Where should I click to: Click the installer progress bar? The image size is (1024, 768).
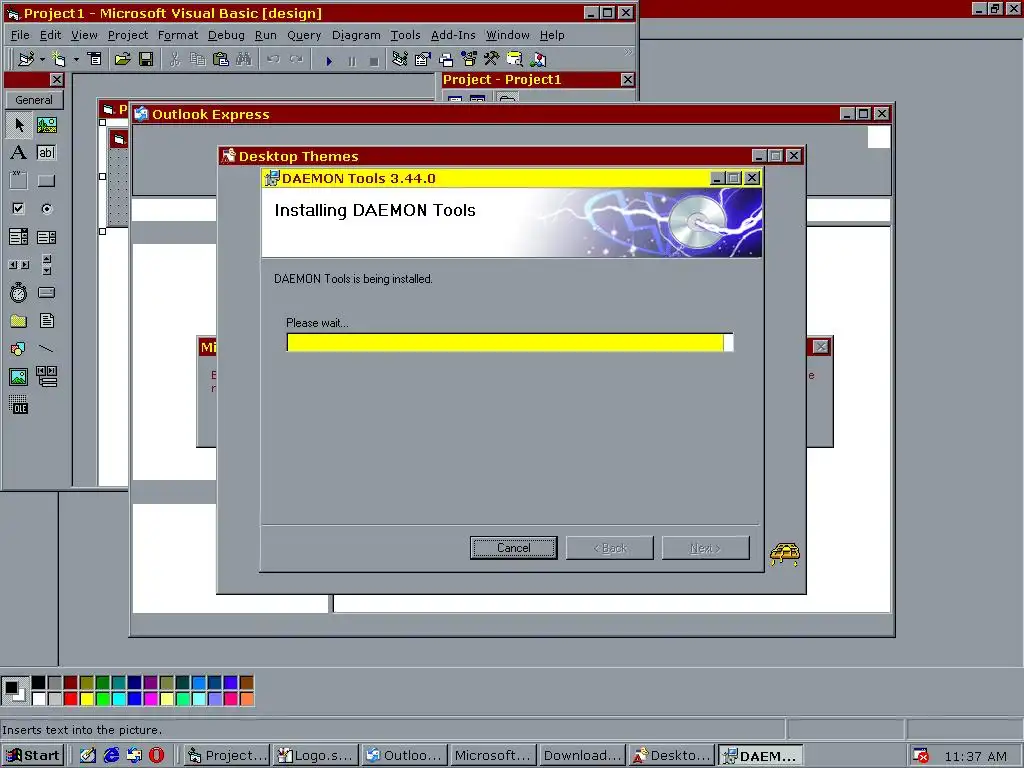pyautogui.click(x=510, y=342)
